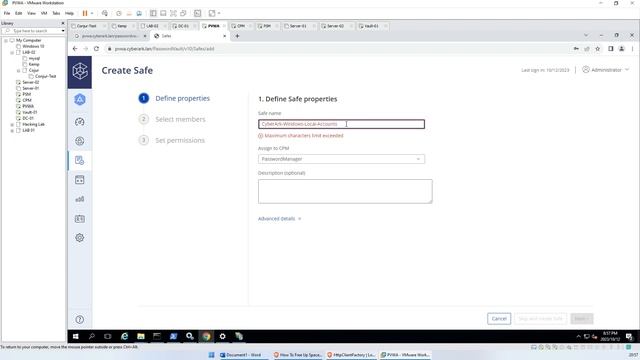640x360 pixels.
Task: Click the Safe name input field
Action: (x=341, y=124)
